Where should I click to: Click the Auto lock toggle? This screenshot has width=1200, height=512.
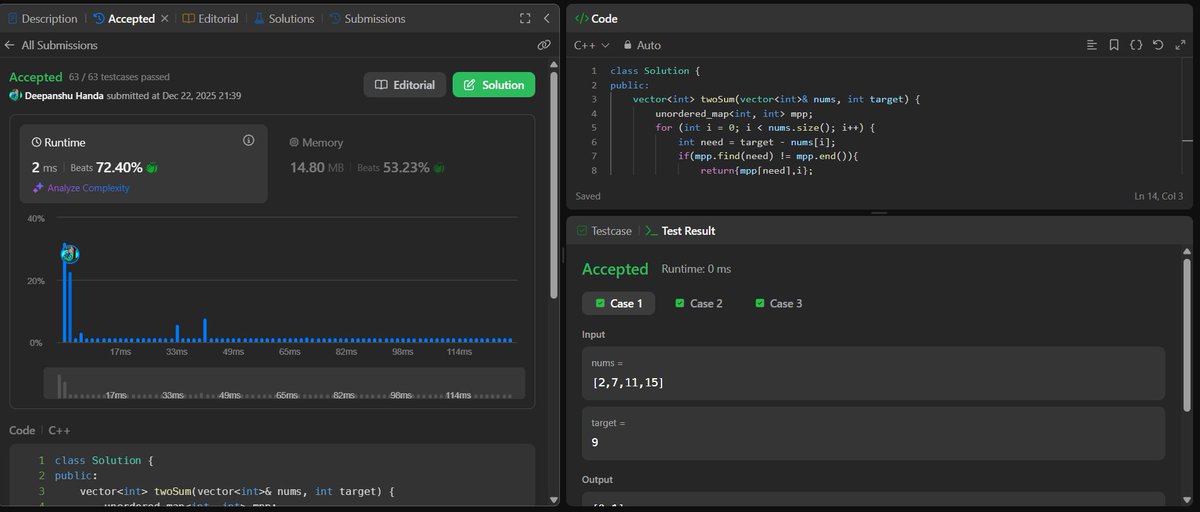pyautogui.click(x=642, y=45)
